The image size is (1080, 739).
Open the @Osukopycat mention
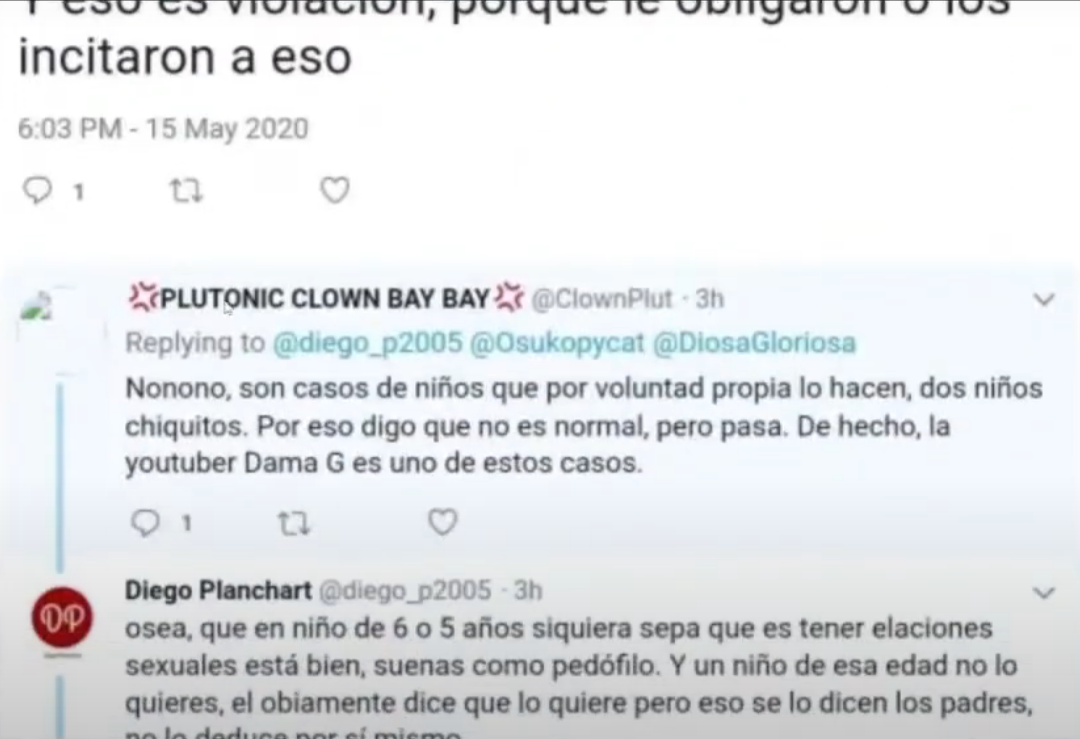point(557,343)
